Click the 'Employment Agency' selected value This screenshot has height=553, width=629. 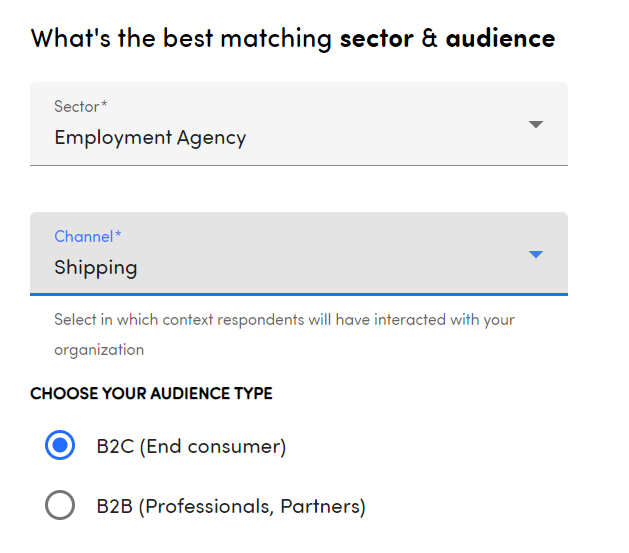[x=150, y=137]
